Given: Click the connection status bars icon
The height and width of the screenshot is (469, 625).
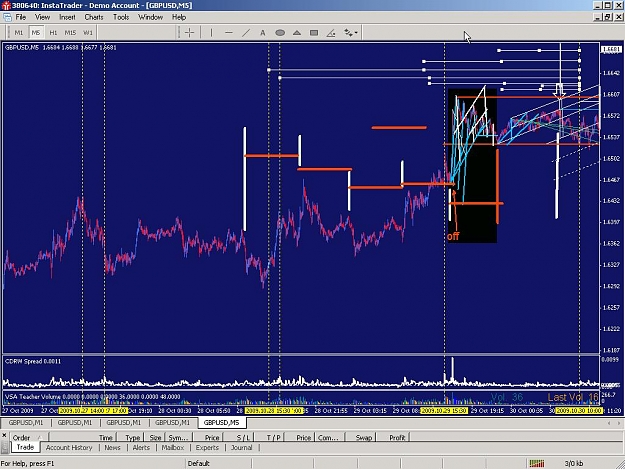Looking at the screenshot, I should (x=537, y=463).
